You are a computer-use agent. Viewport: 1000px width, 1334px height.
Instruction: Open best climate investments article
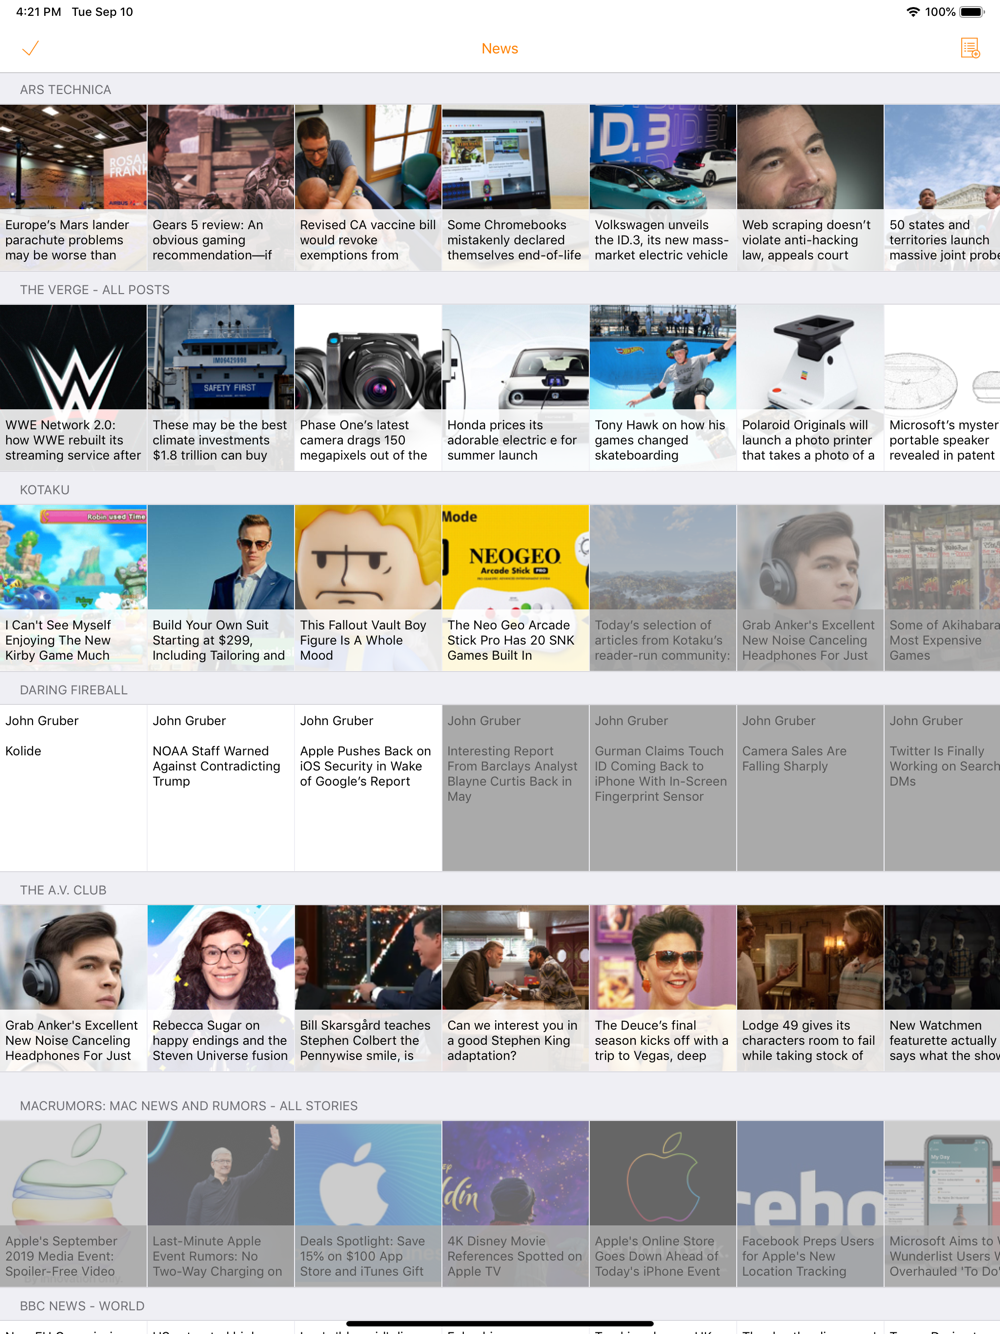click(x=221, y=388)
